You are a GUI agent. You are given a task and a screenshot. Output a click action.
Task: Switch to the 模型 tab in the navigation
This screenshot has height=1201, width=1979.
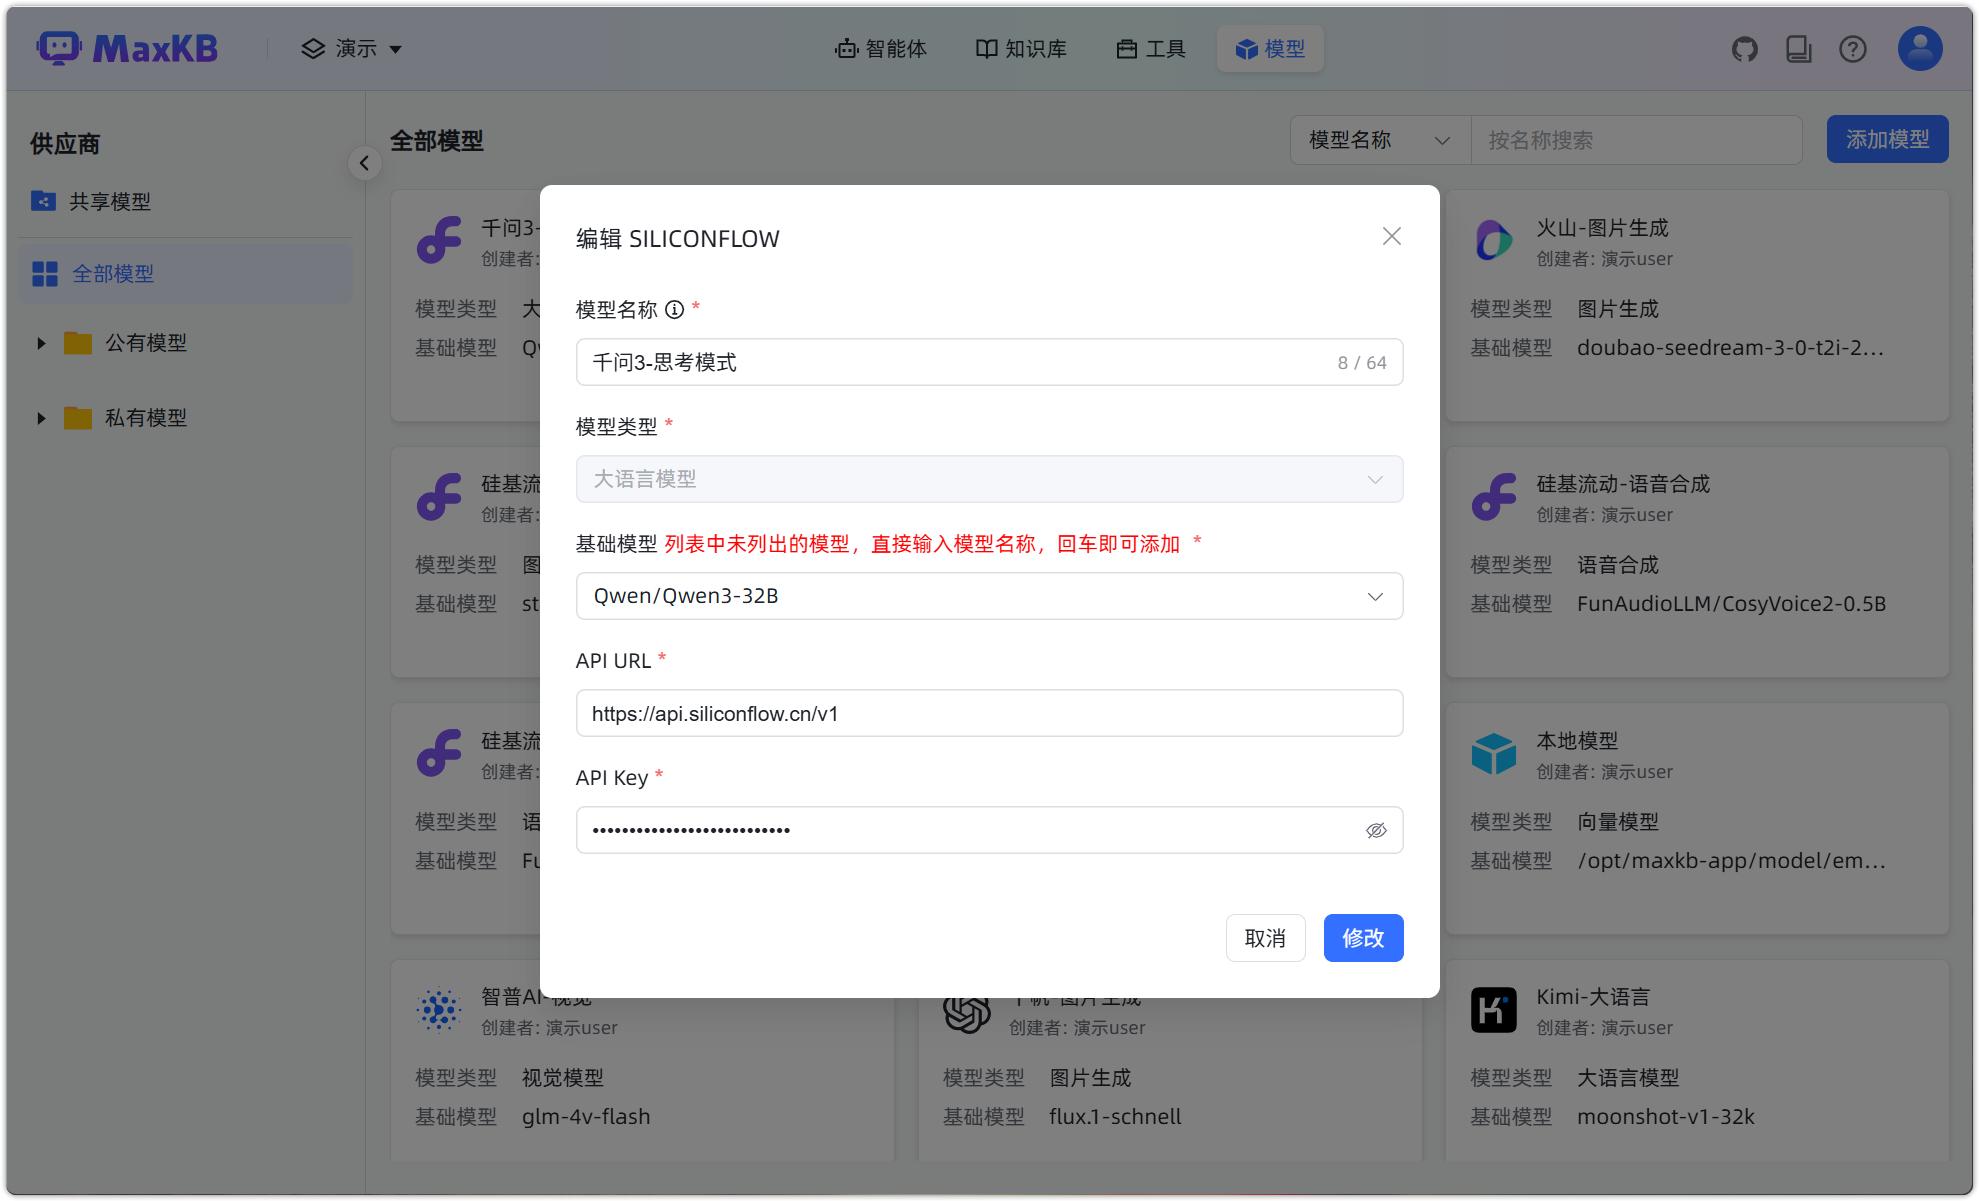(1270, 48)
